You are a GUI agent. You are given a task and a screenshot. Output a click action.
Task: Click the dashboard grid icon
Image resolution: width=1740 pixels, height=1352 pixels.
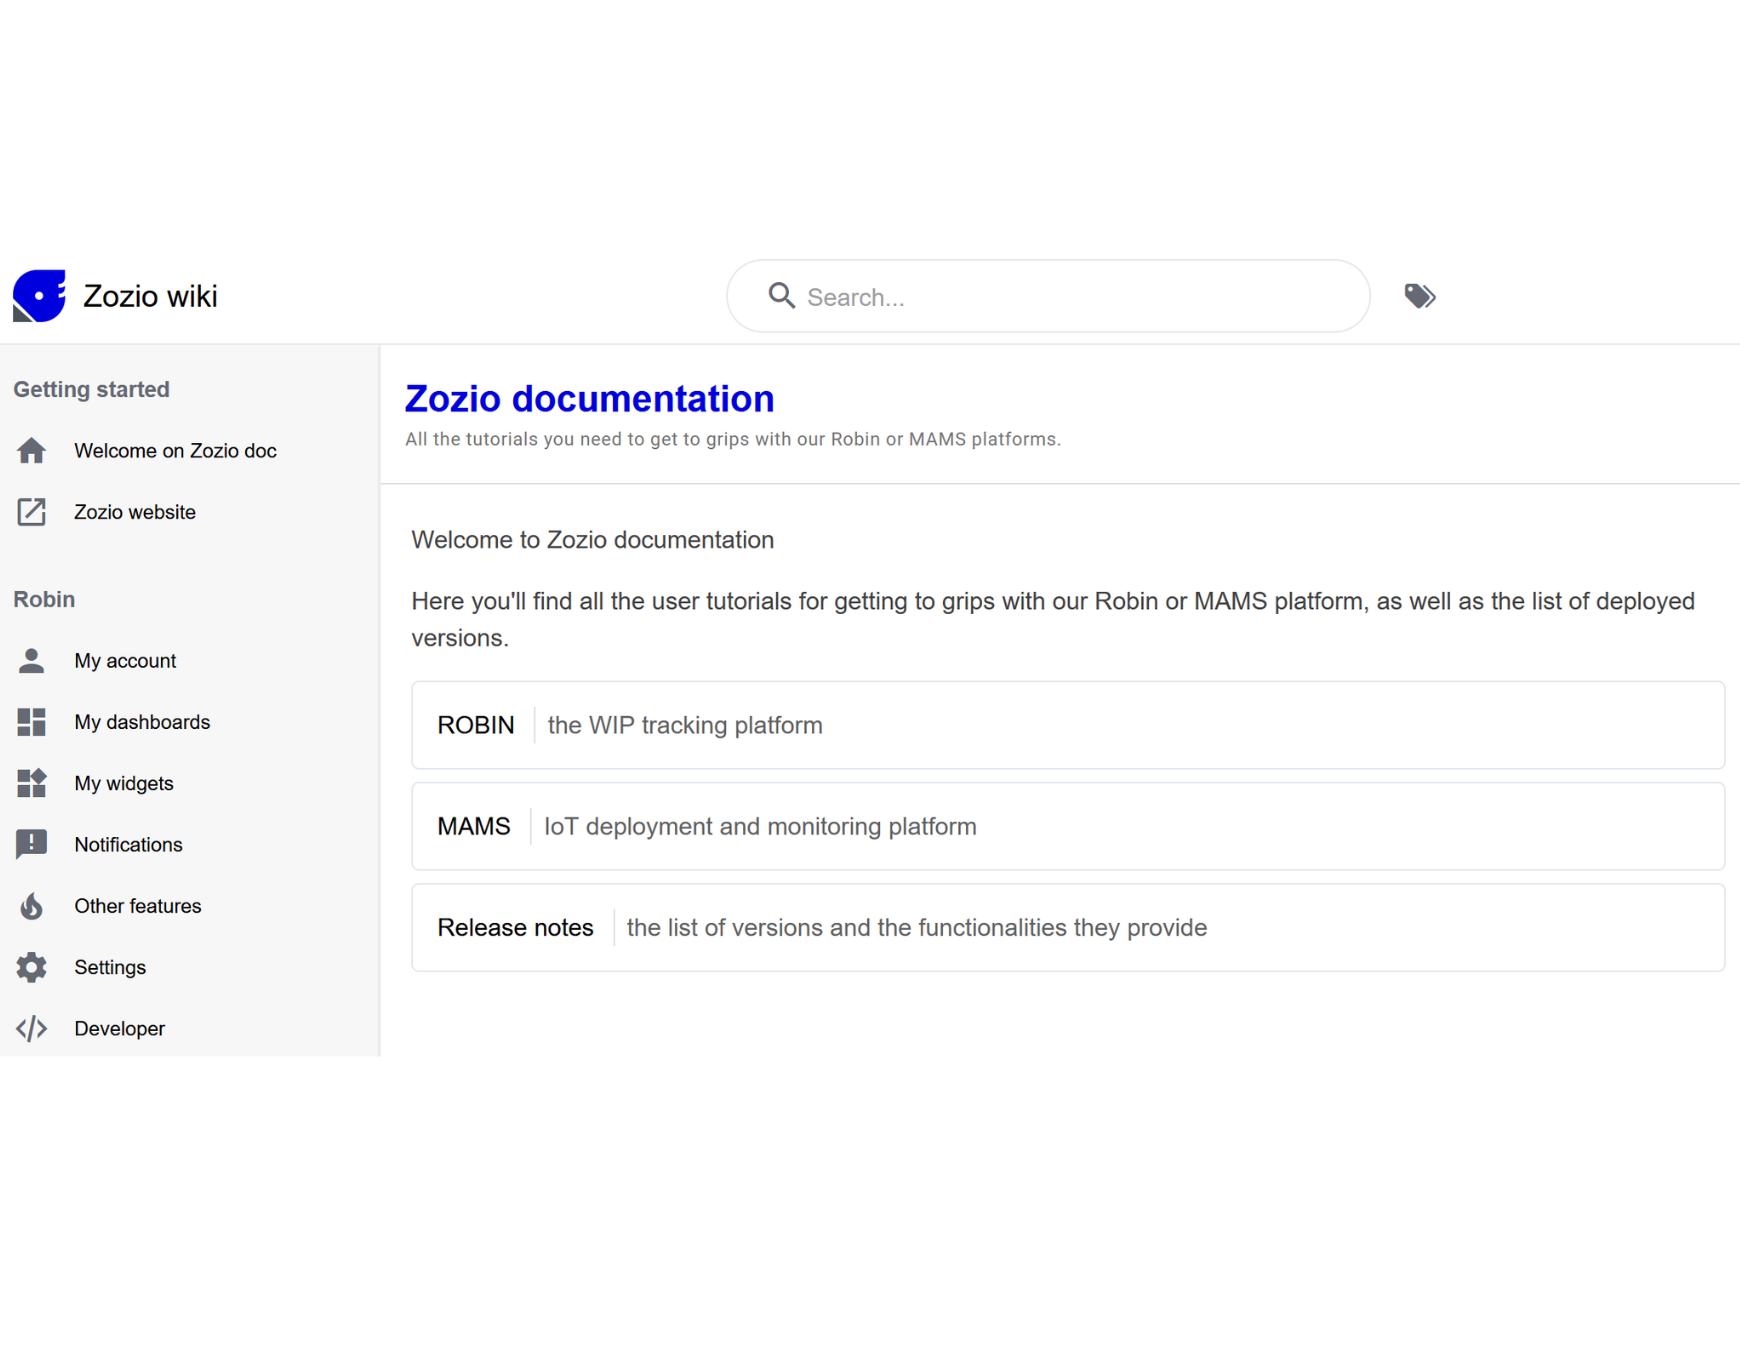(32, 722)
